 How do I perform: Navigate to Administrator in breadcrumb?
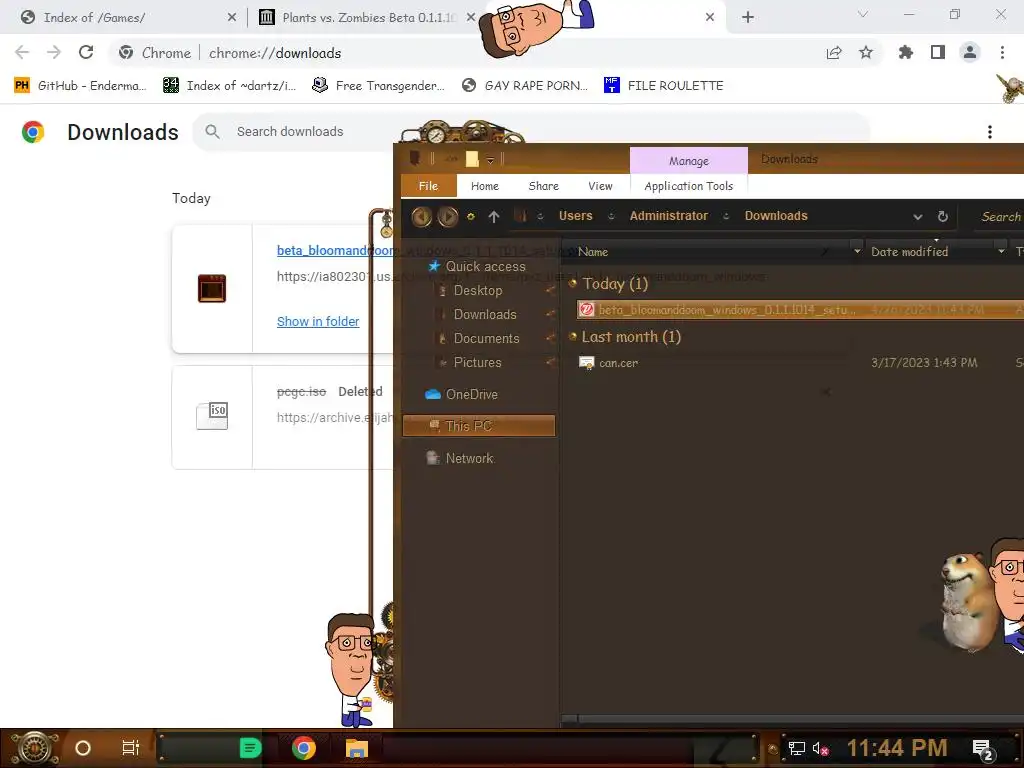click(x=668, y=216)
